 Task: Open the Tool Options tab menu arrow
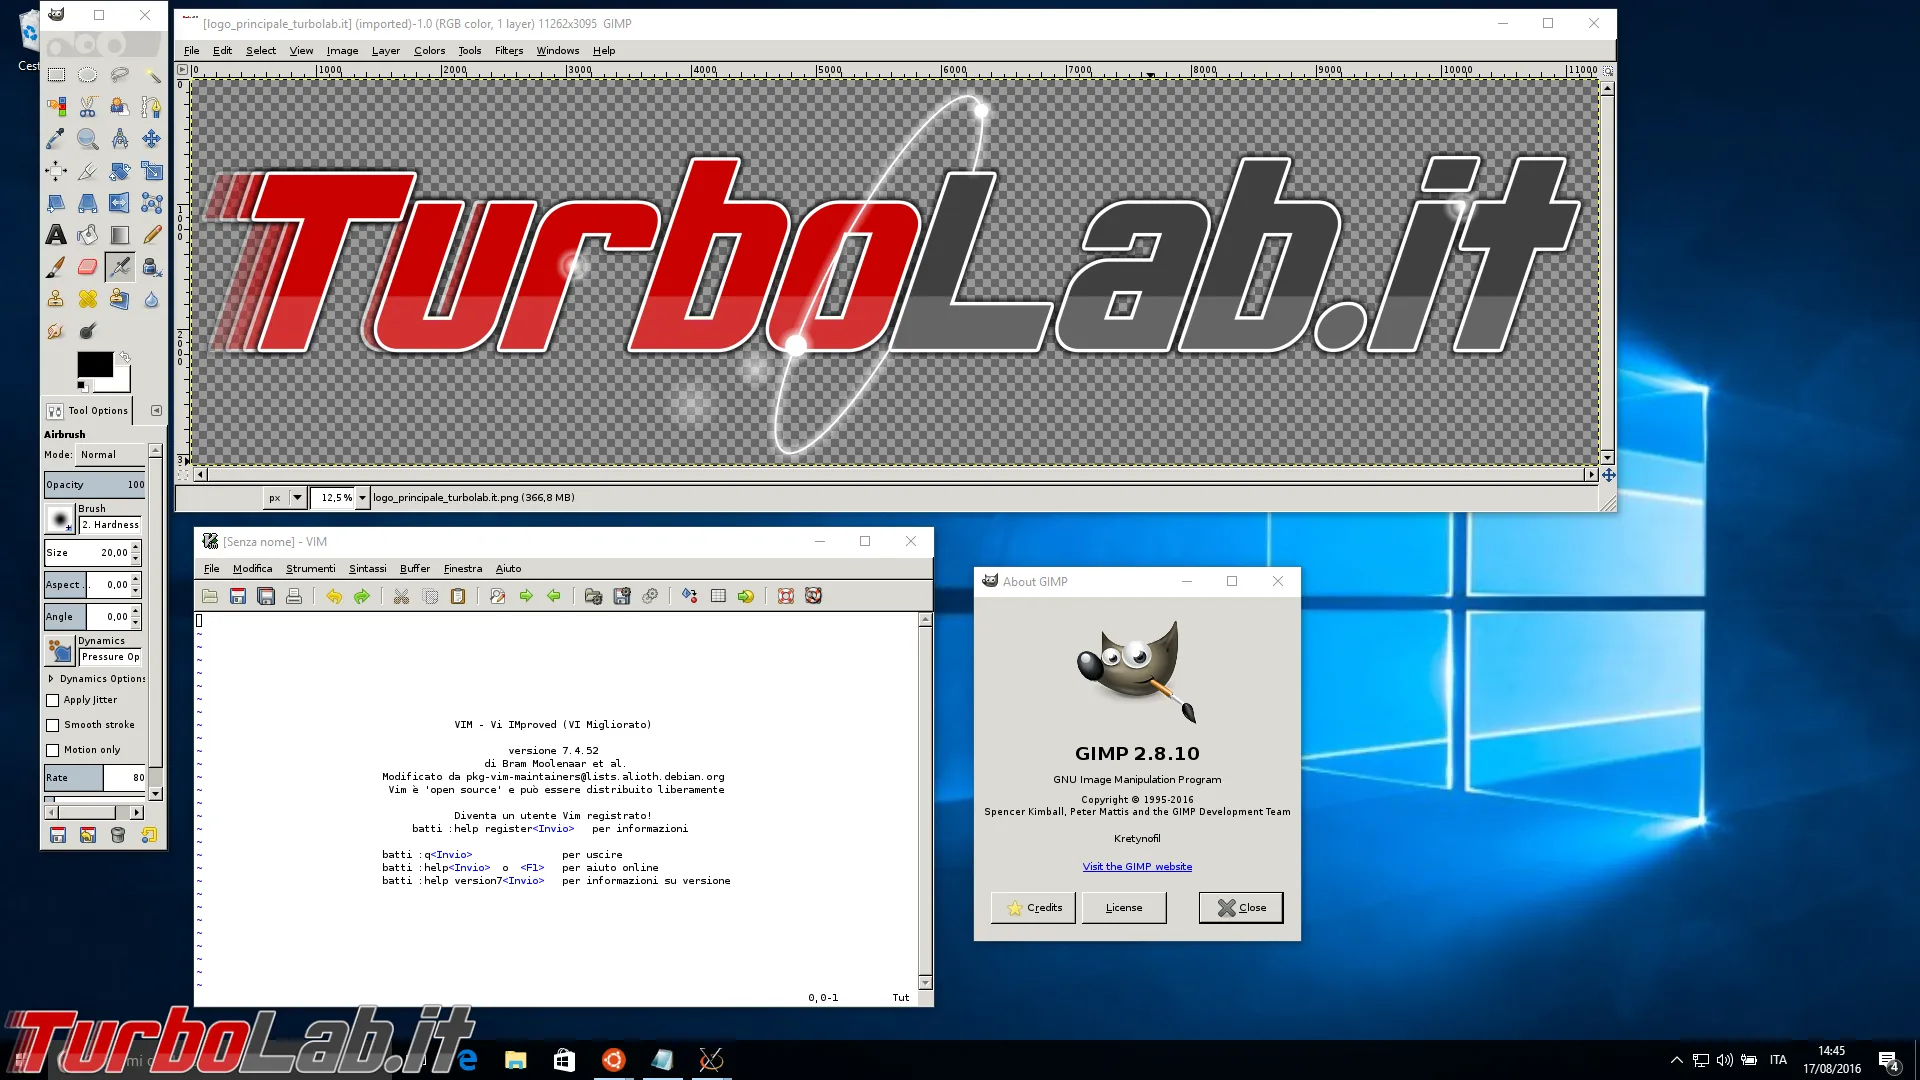[156, 411]
